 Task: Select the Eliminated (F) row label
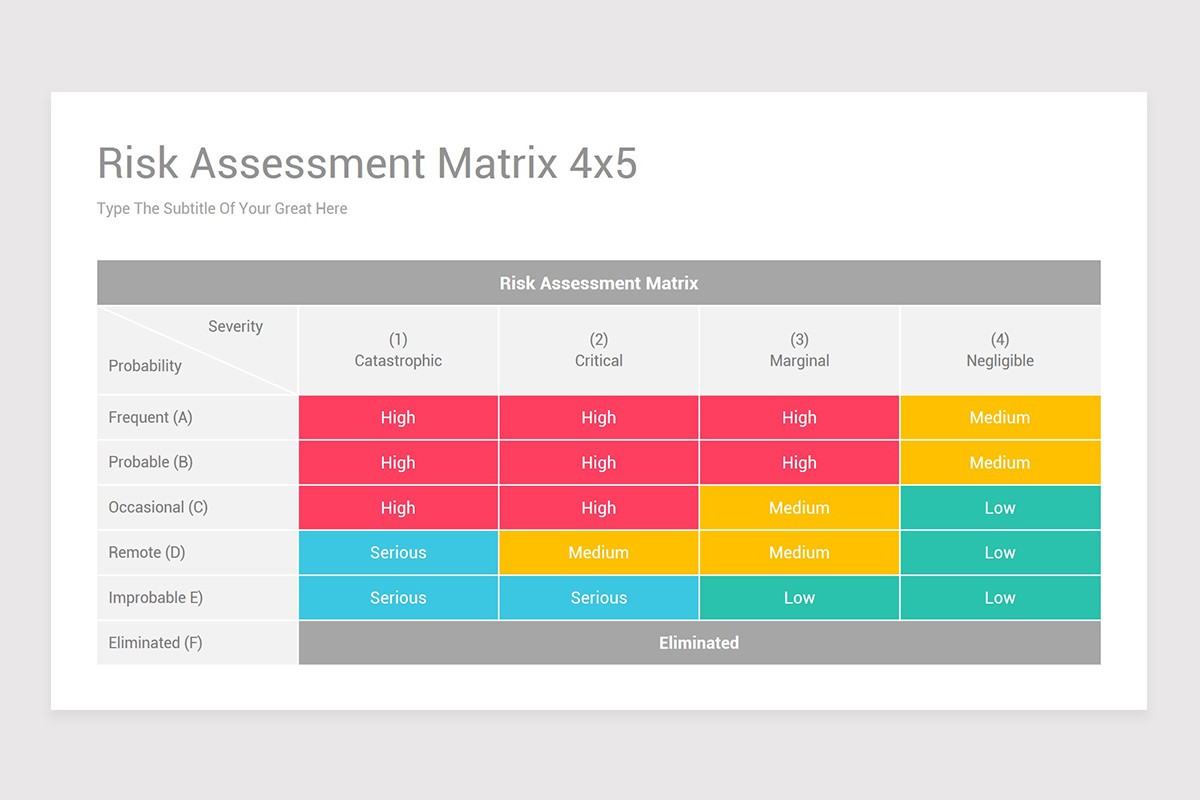click(155, 642)
